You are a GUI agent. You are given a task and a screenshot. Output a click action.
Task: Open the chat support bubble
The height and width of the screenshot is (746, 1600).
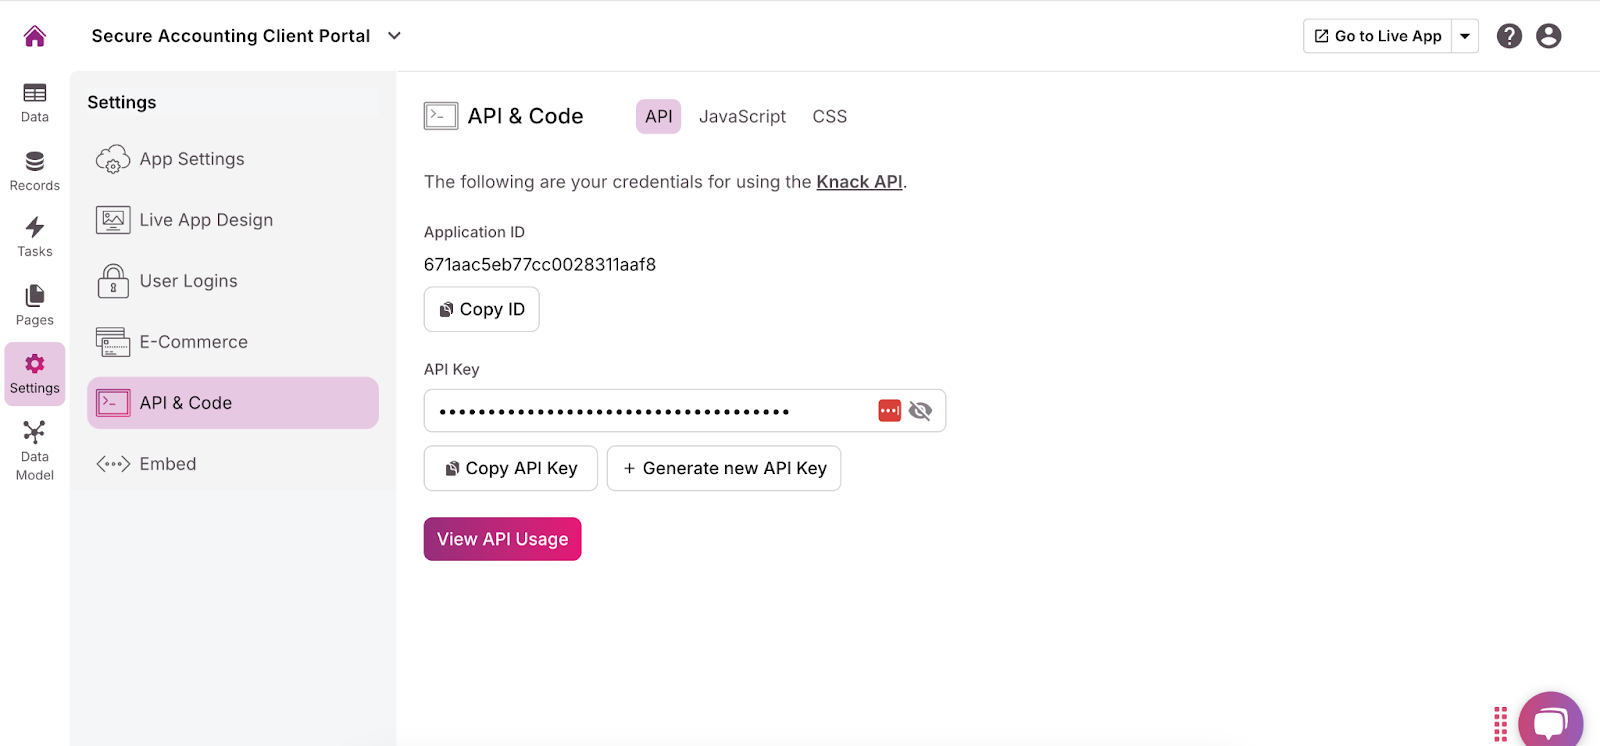tap(1550, 722)
